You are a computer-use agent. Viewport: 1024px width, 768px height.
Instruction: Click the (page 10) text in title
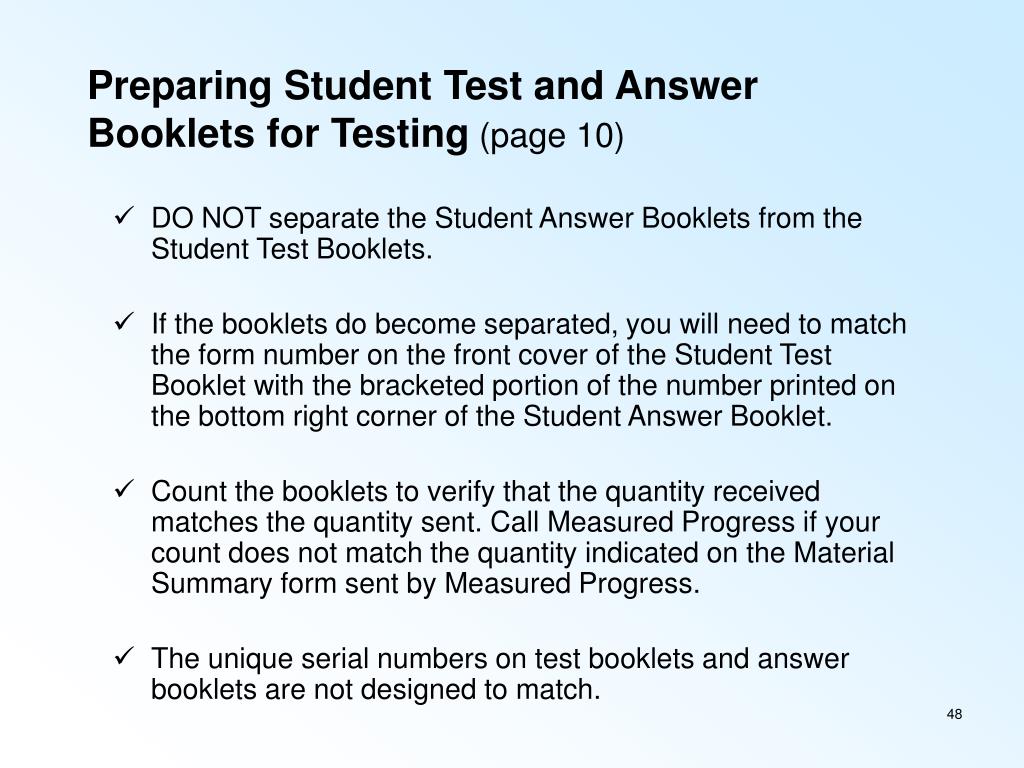(x=552, y=136)
